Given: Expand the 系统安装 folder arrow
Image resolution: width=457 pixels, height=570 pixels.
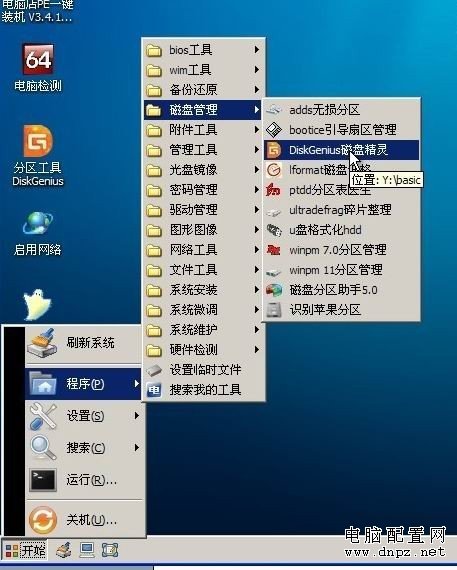Looking at the screenshot, I should pos(257,290).
